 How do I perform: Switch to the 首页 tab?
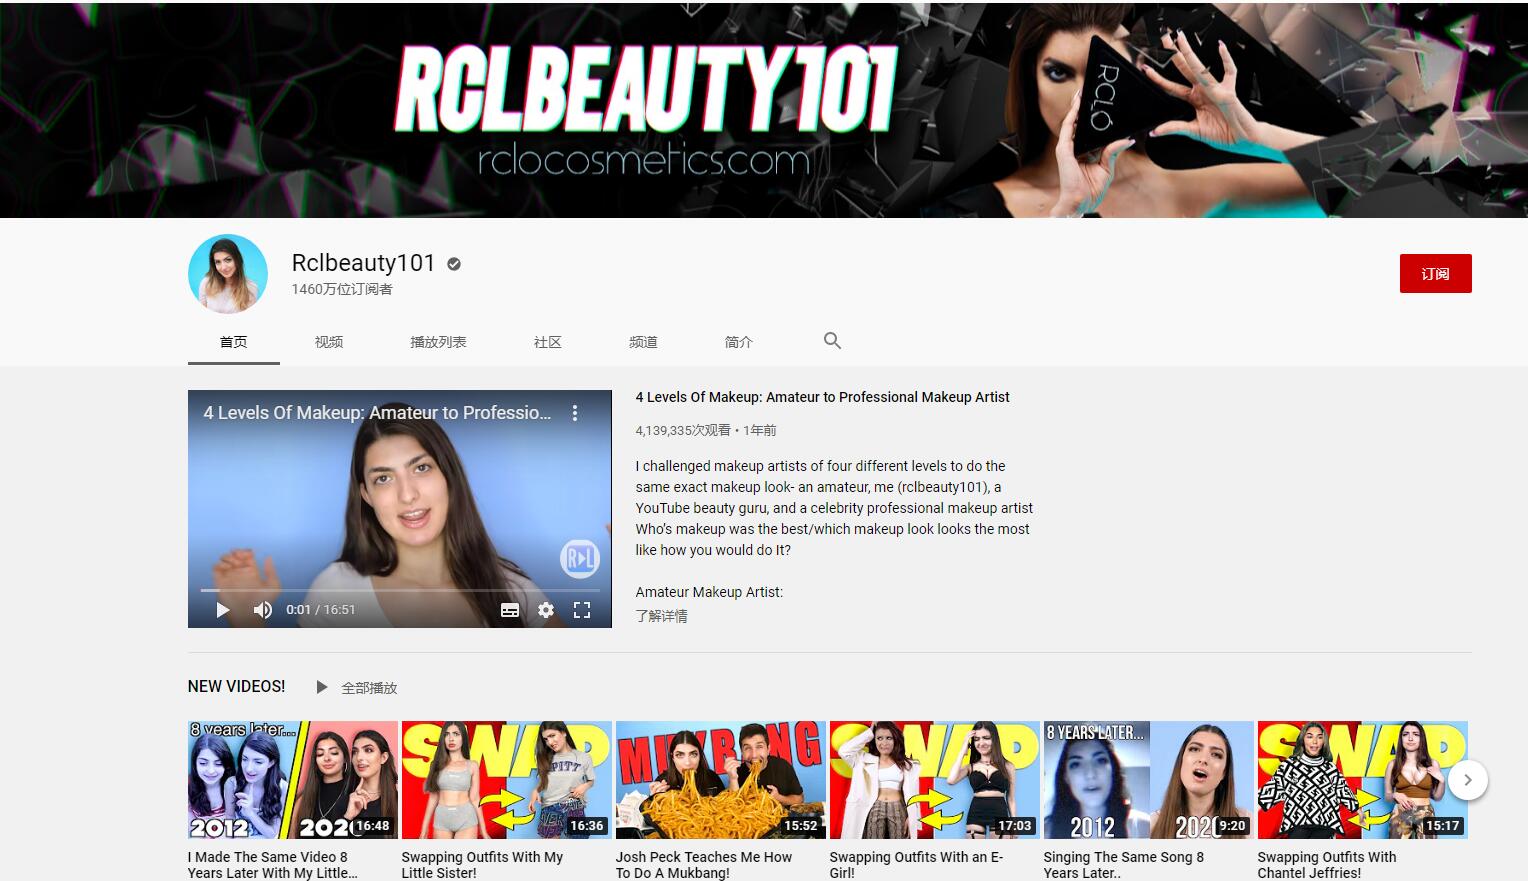point(234,342)
